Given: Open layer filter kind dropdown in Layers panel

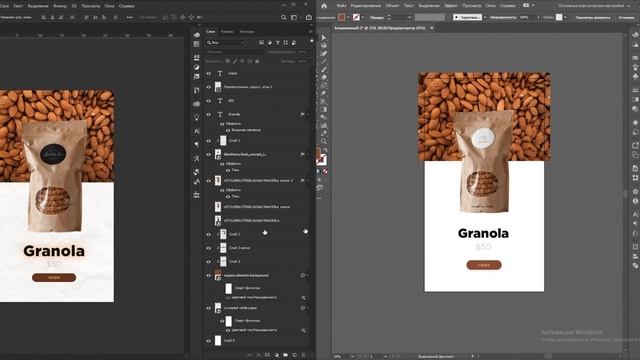Looking at the screenshot, I should click(226, 42).
